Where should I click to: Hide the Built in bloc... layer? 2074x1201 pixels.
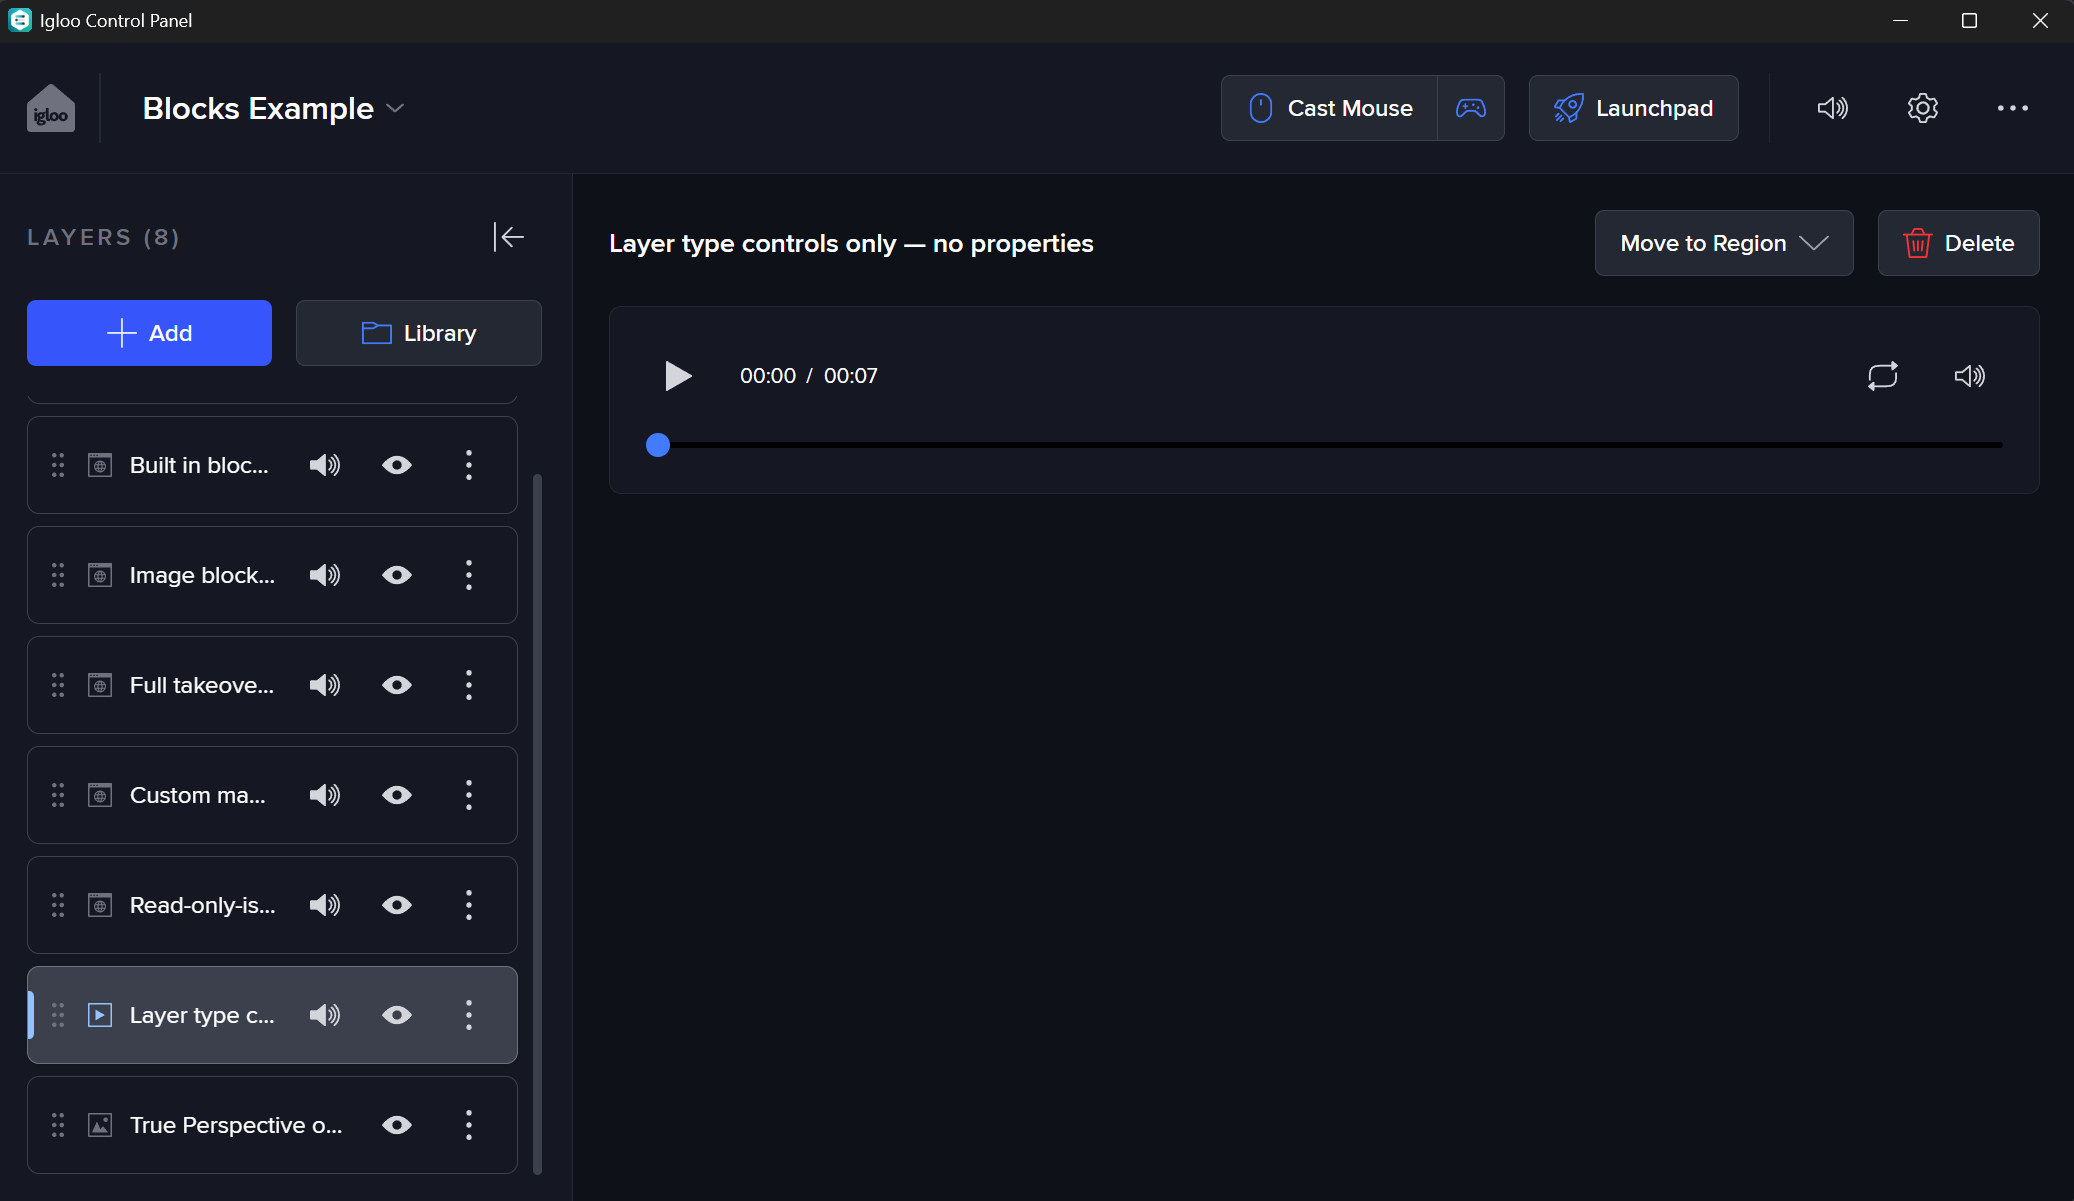397,465
